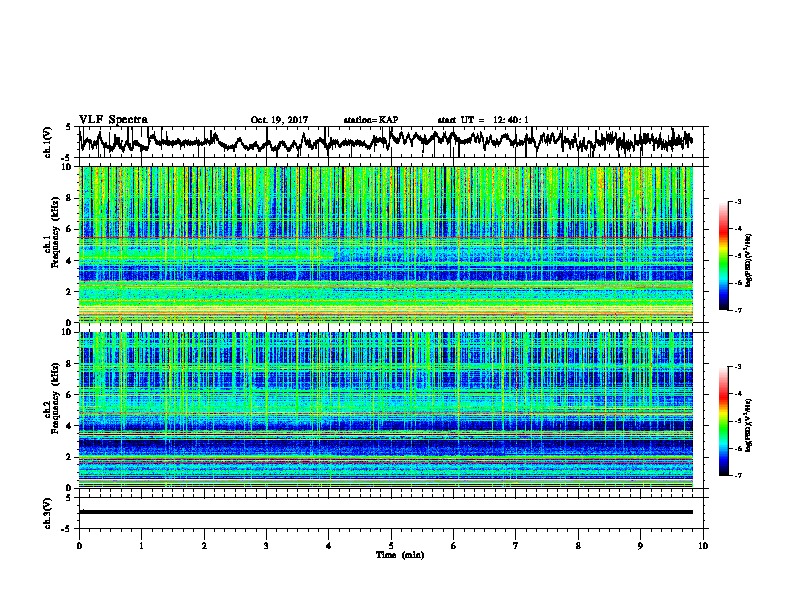This screenshot has height=612, width=792.
Task: Click time axis tick label "9"
Action: coord(640,546)
